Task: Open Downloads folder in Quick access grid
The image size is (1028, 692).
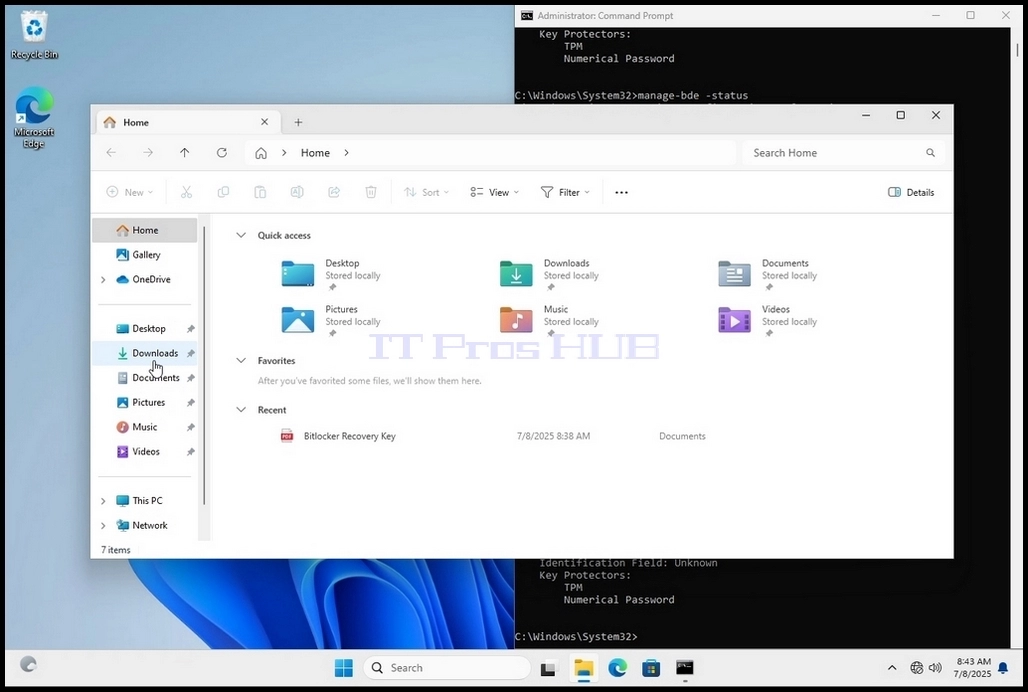Action: coord(516,273)
